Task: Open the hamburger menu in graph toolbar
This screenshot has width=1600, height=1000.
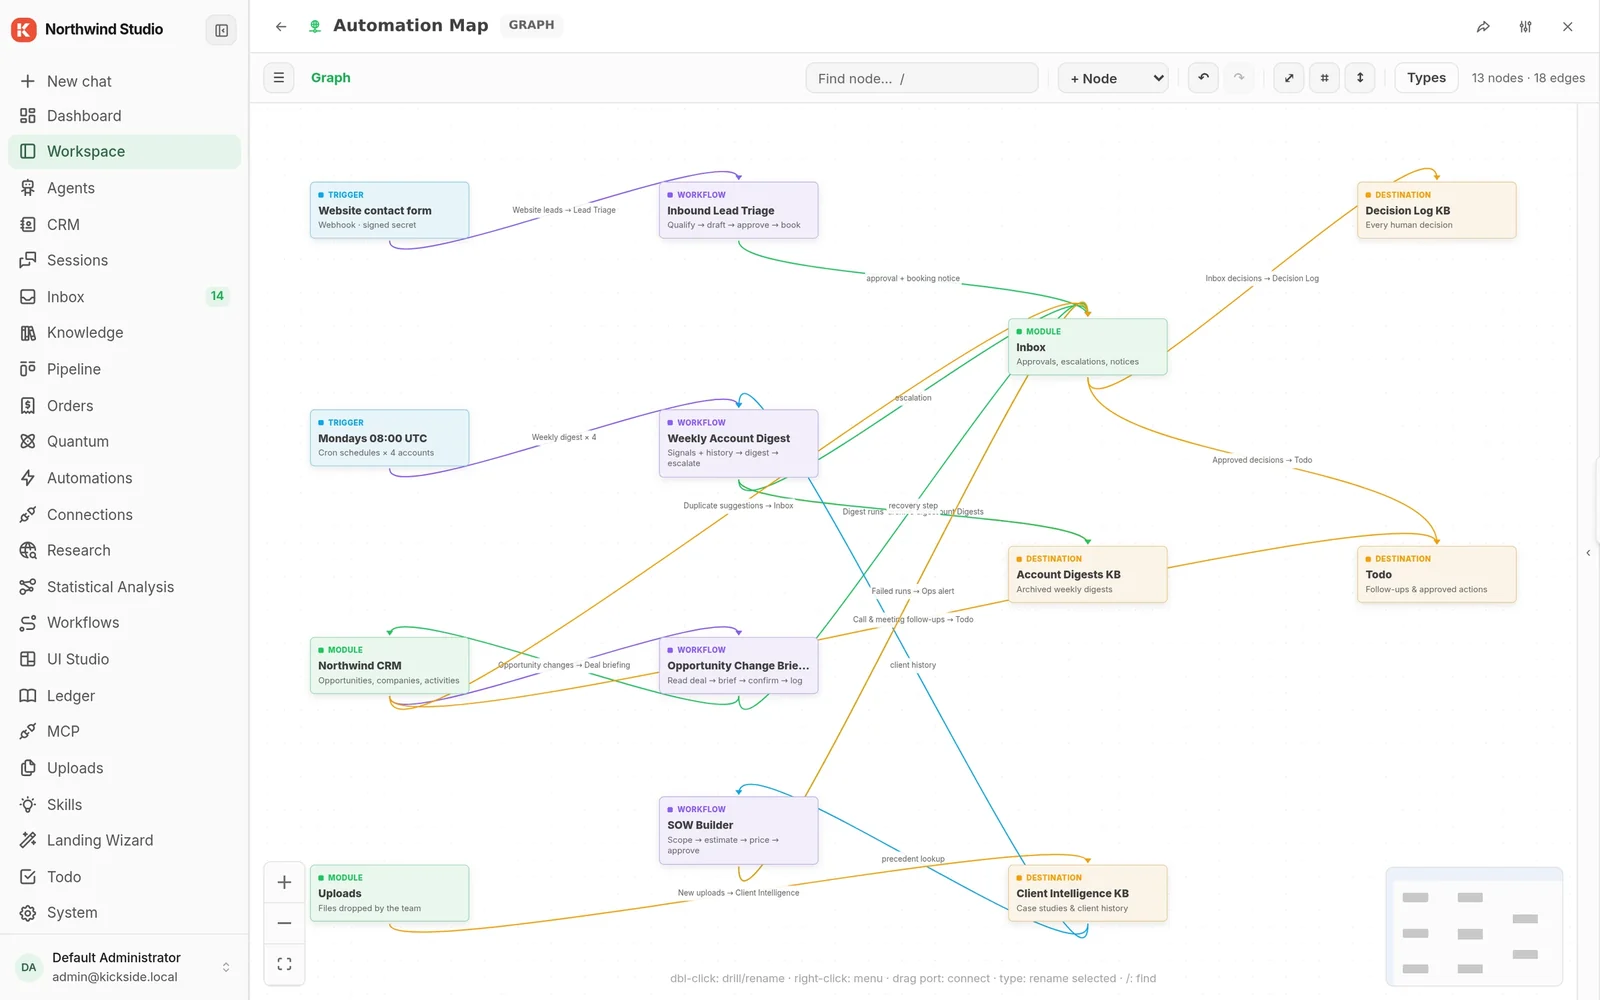Action: (279, 78)
